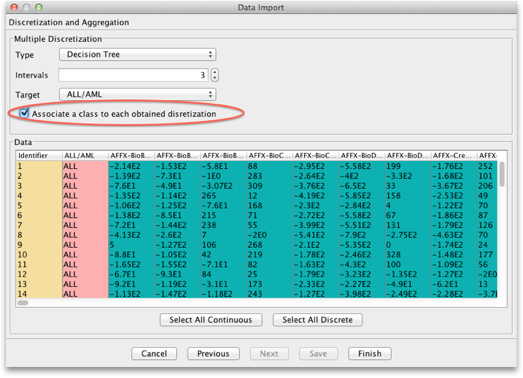Click cell with value -2.14E2

tap(131, 166)
